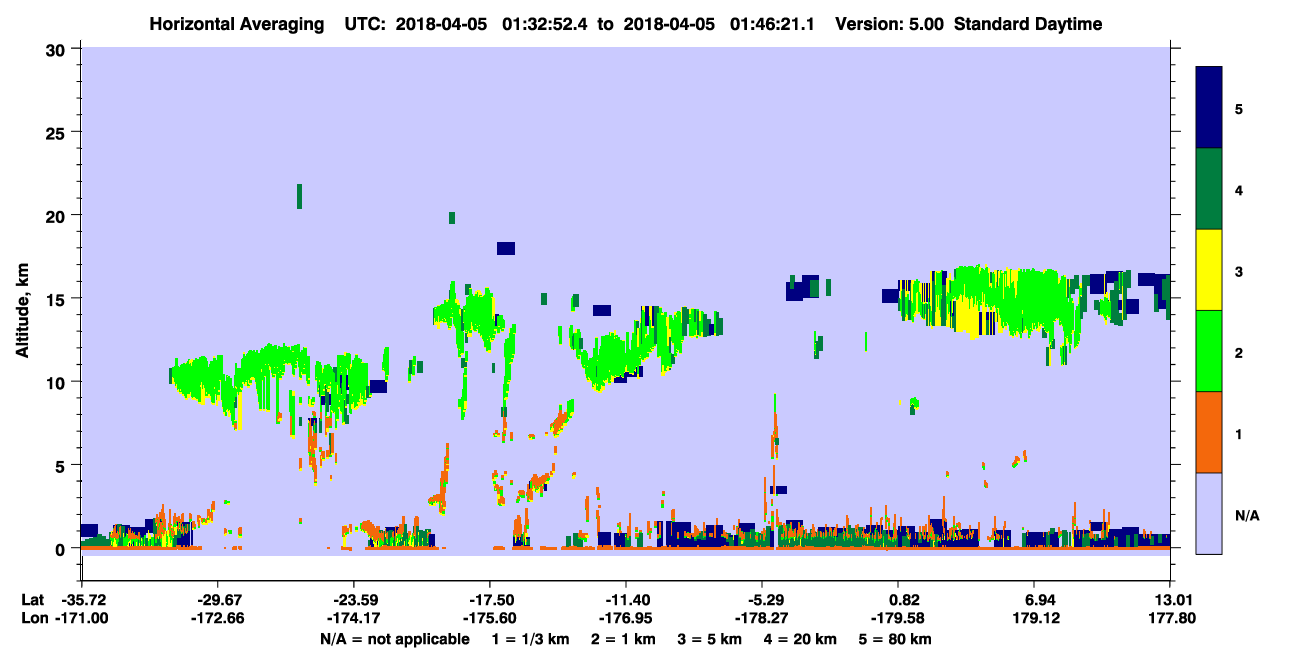The height and width of the screenshot is (667, 1300).
Task: Click the colorbar label 4
Action: 1239,189
